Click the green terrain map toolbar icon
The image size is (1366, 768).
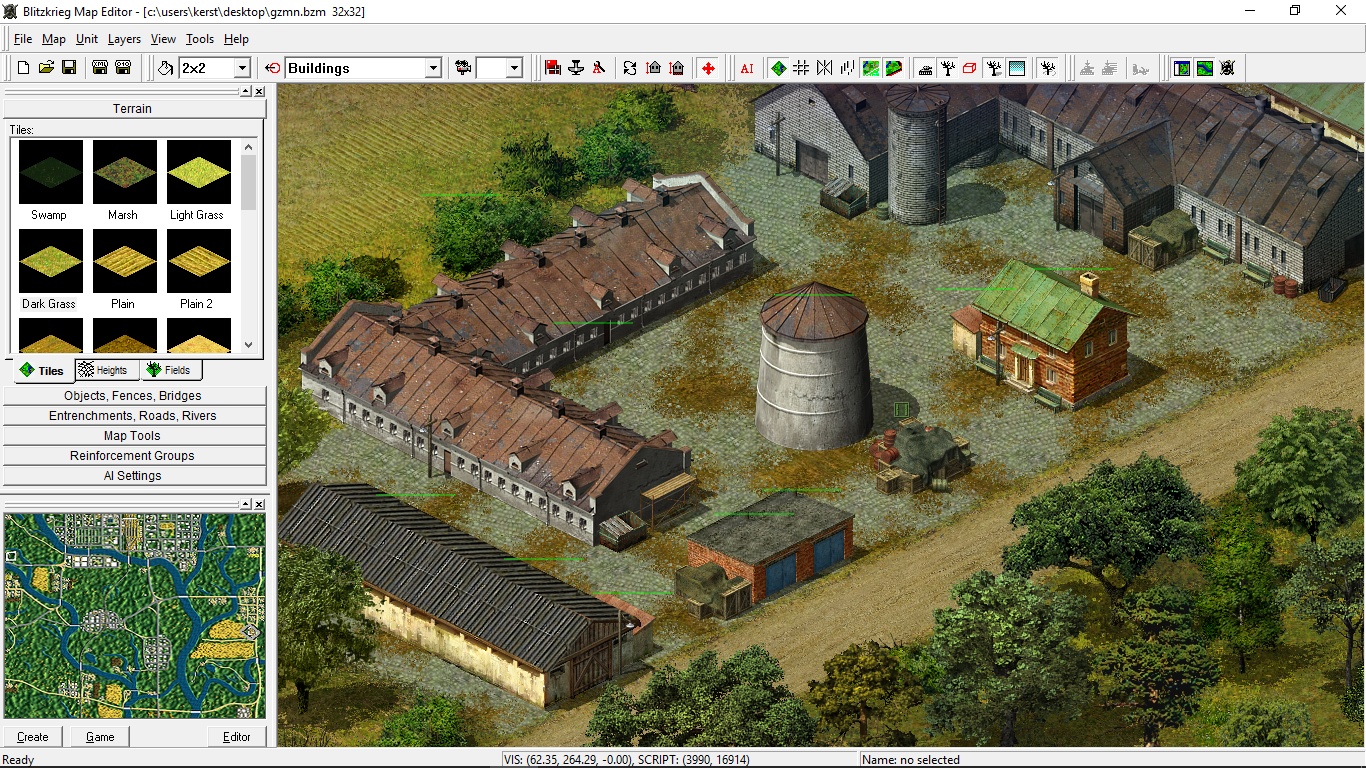click(x=870, y=68)
